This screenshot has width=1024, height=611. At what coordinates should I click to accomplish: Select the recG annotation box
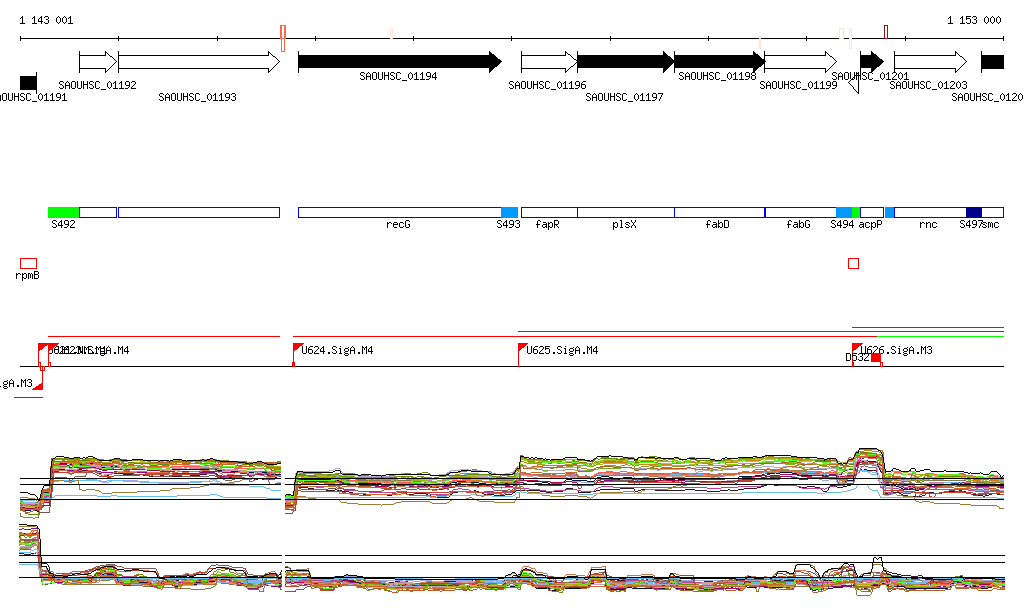399,212
